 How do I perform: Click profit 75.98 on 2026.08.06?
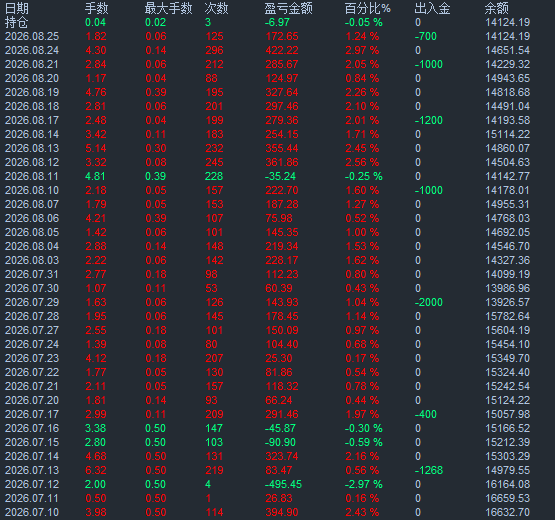point(279,218)
